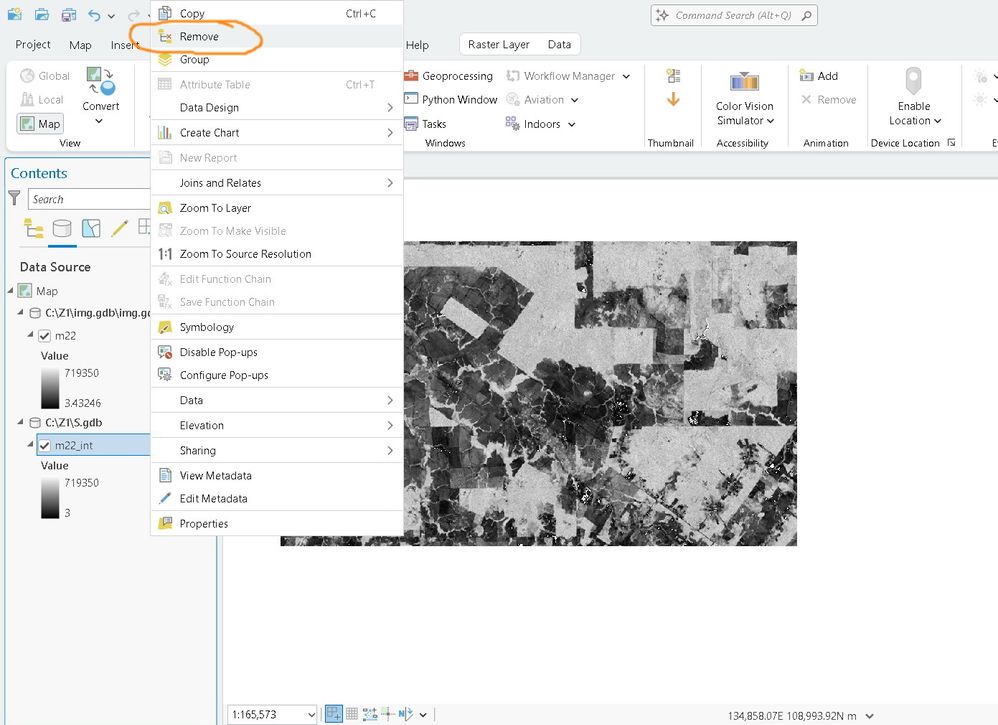Open the Map ribbon tab
Image resolution: width=998 pixels, height=725 pixels.
tap(80, 45)
